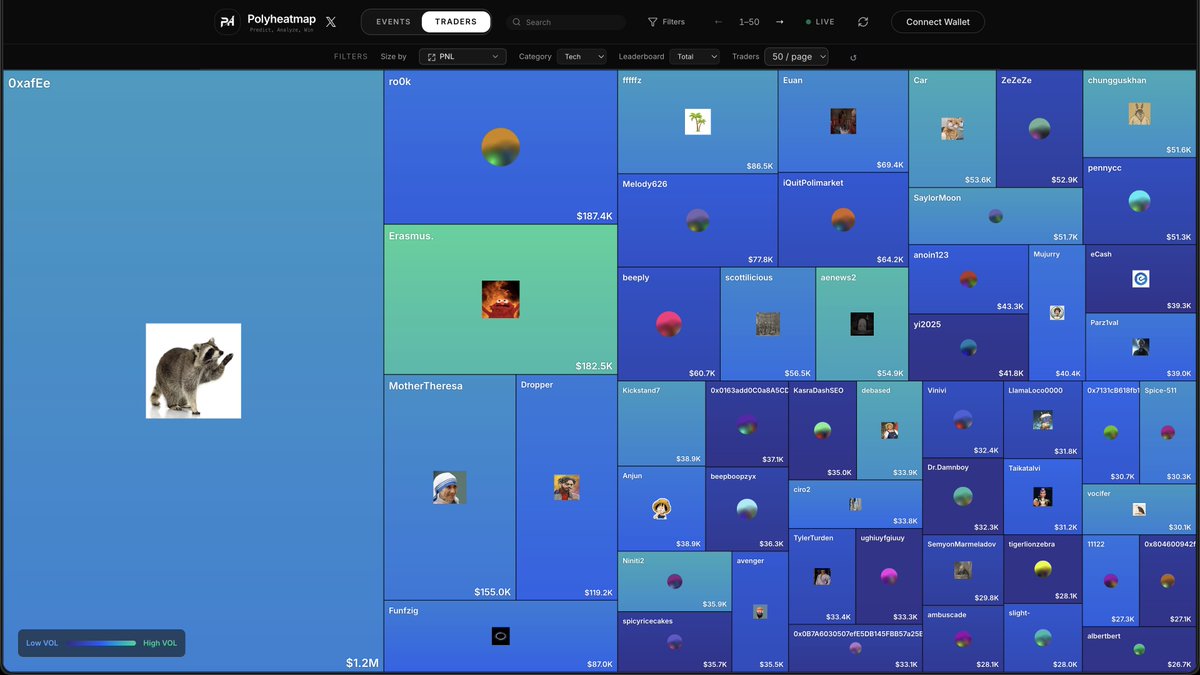The width and height of the screenshot is (1200, 675).
Task: Click LlamaLoco0000 avatar
Action: point(1043,420)
